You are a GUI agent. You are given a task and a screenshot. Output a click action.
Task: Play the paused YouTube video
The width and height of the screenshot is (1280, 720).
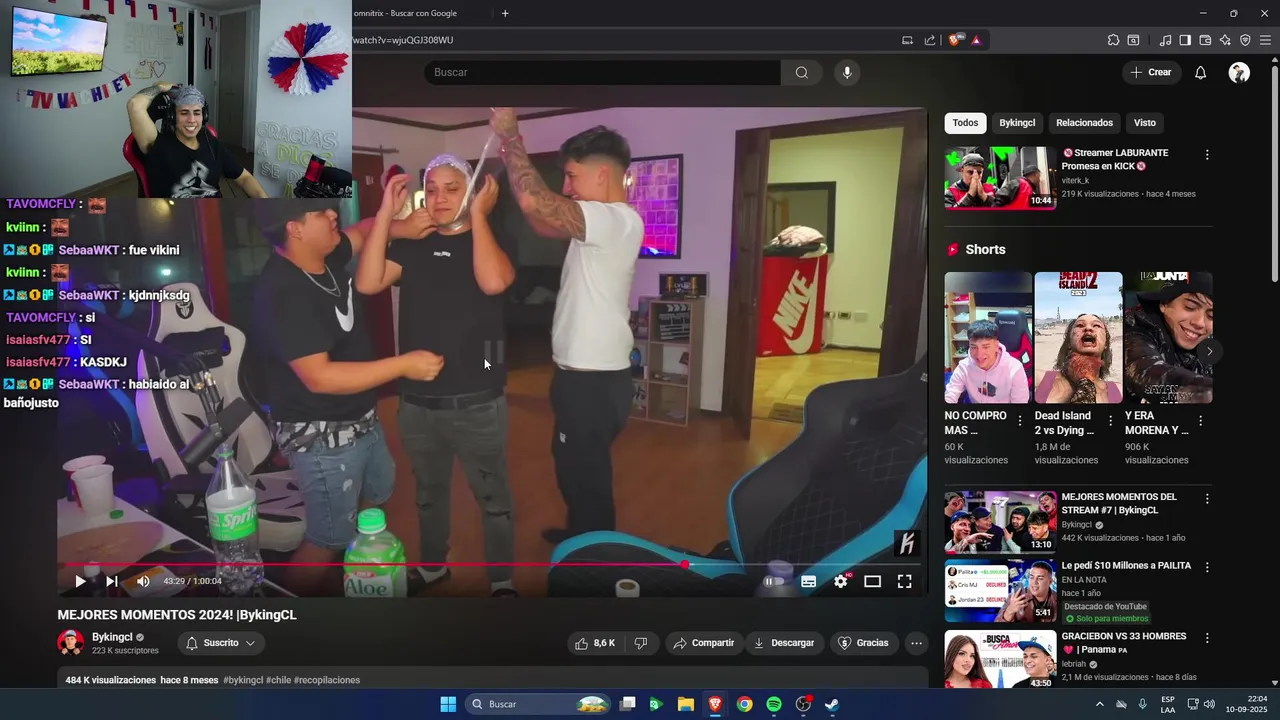[x=80, y=581]
